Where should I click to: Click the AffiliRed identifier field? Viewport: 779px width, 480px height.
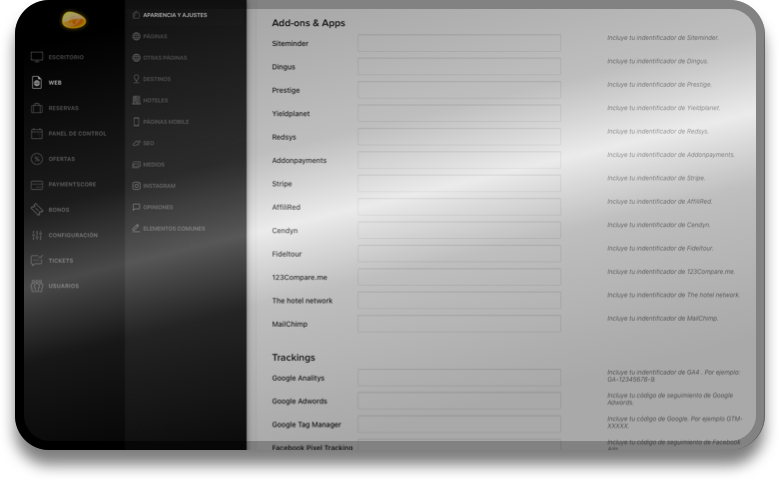pos(459,207)
